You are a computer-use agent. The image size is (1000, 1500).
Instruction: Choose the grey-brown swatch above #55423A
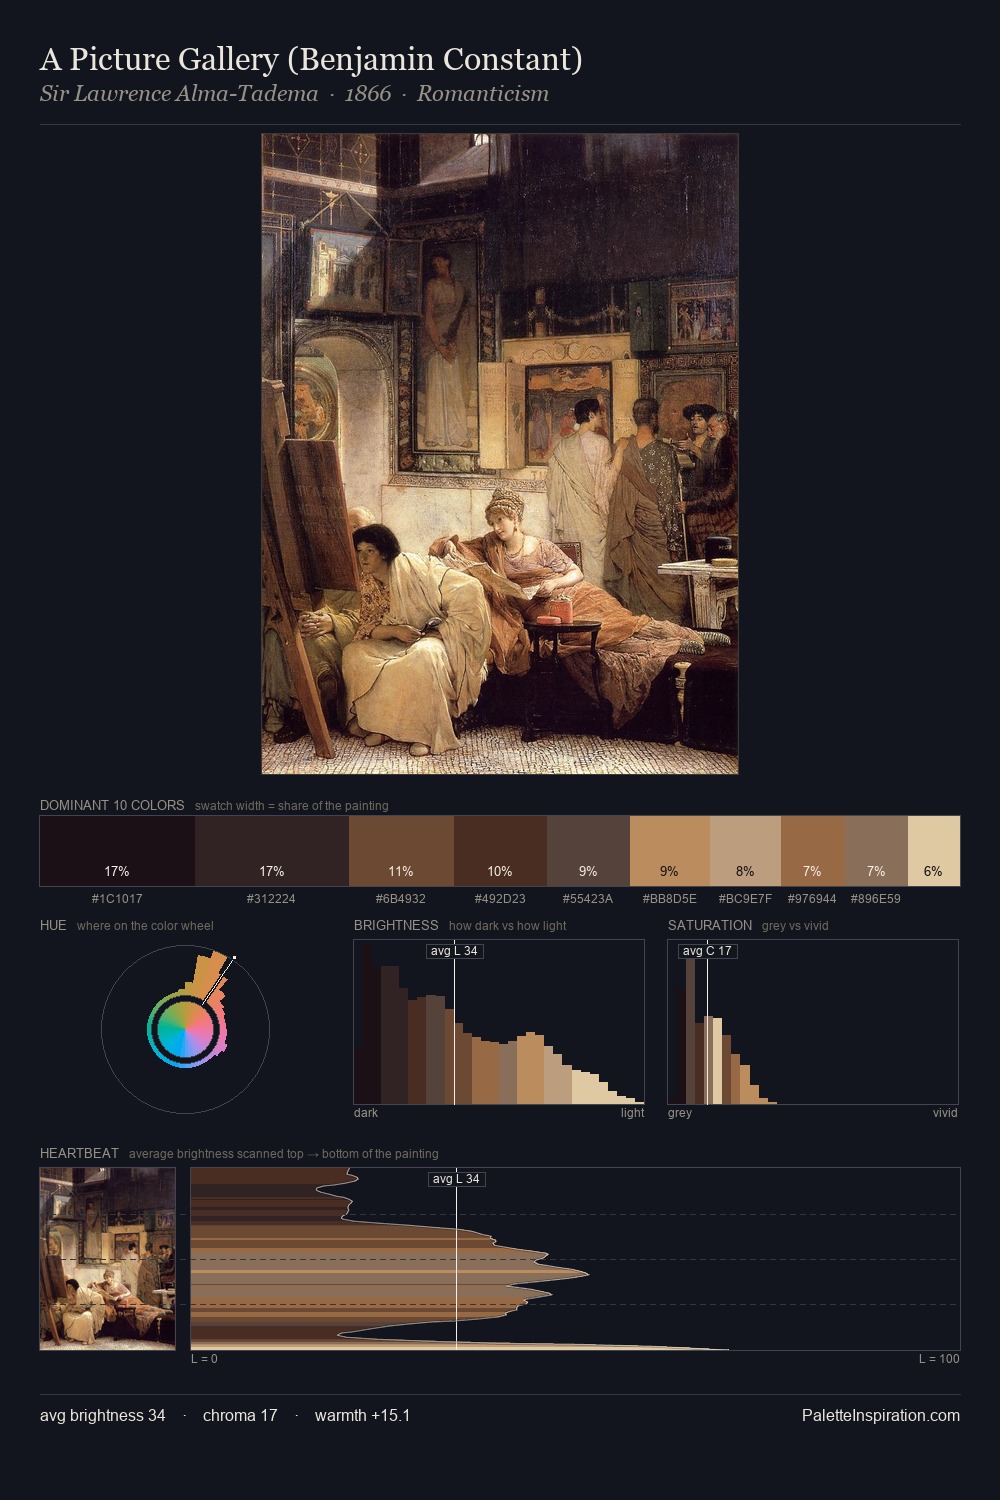(588, 851)
